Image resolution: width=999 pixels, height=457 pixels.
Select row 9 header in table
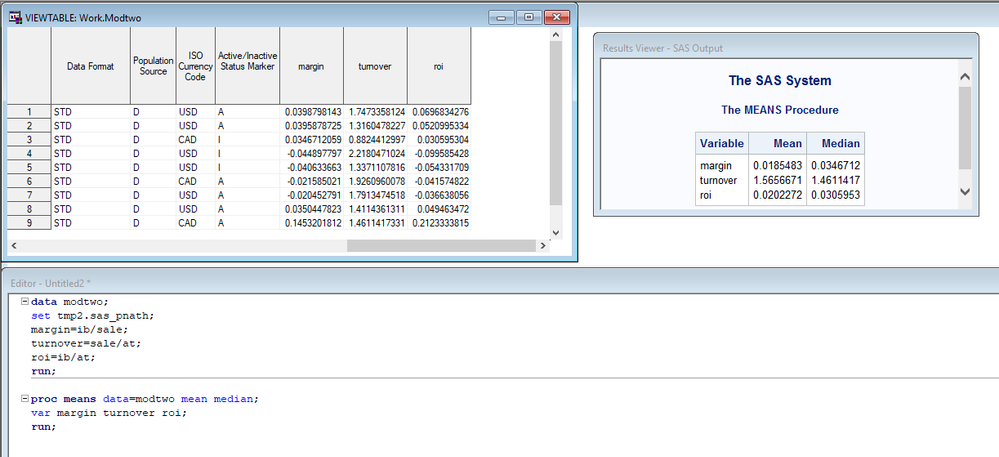click(29, 224)
